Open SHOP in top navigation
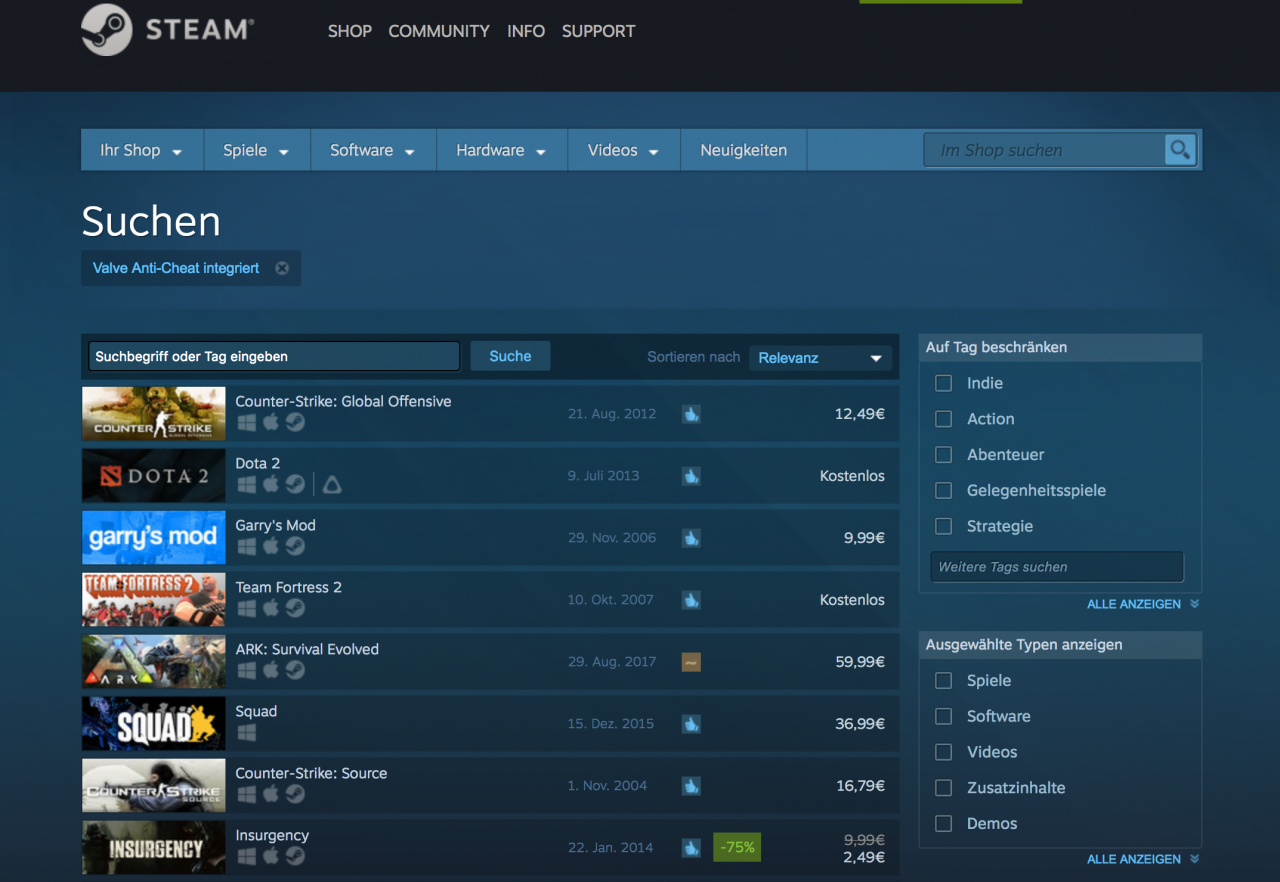This screenshot has width=1280, height=882. 350,31
